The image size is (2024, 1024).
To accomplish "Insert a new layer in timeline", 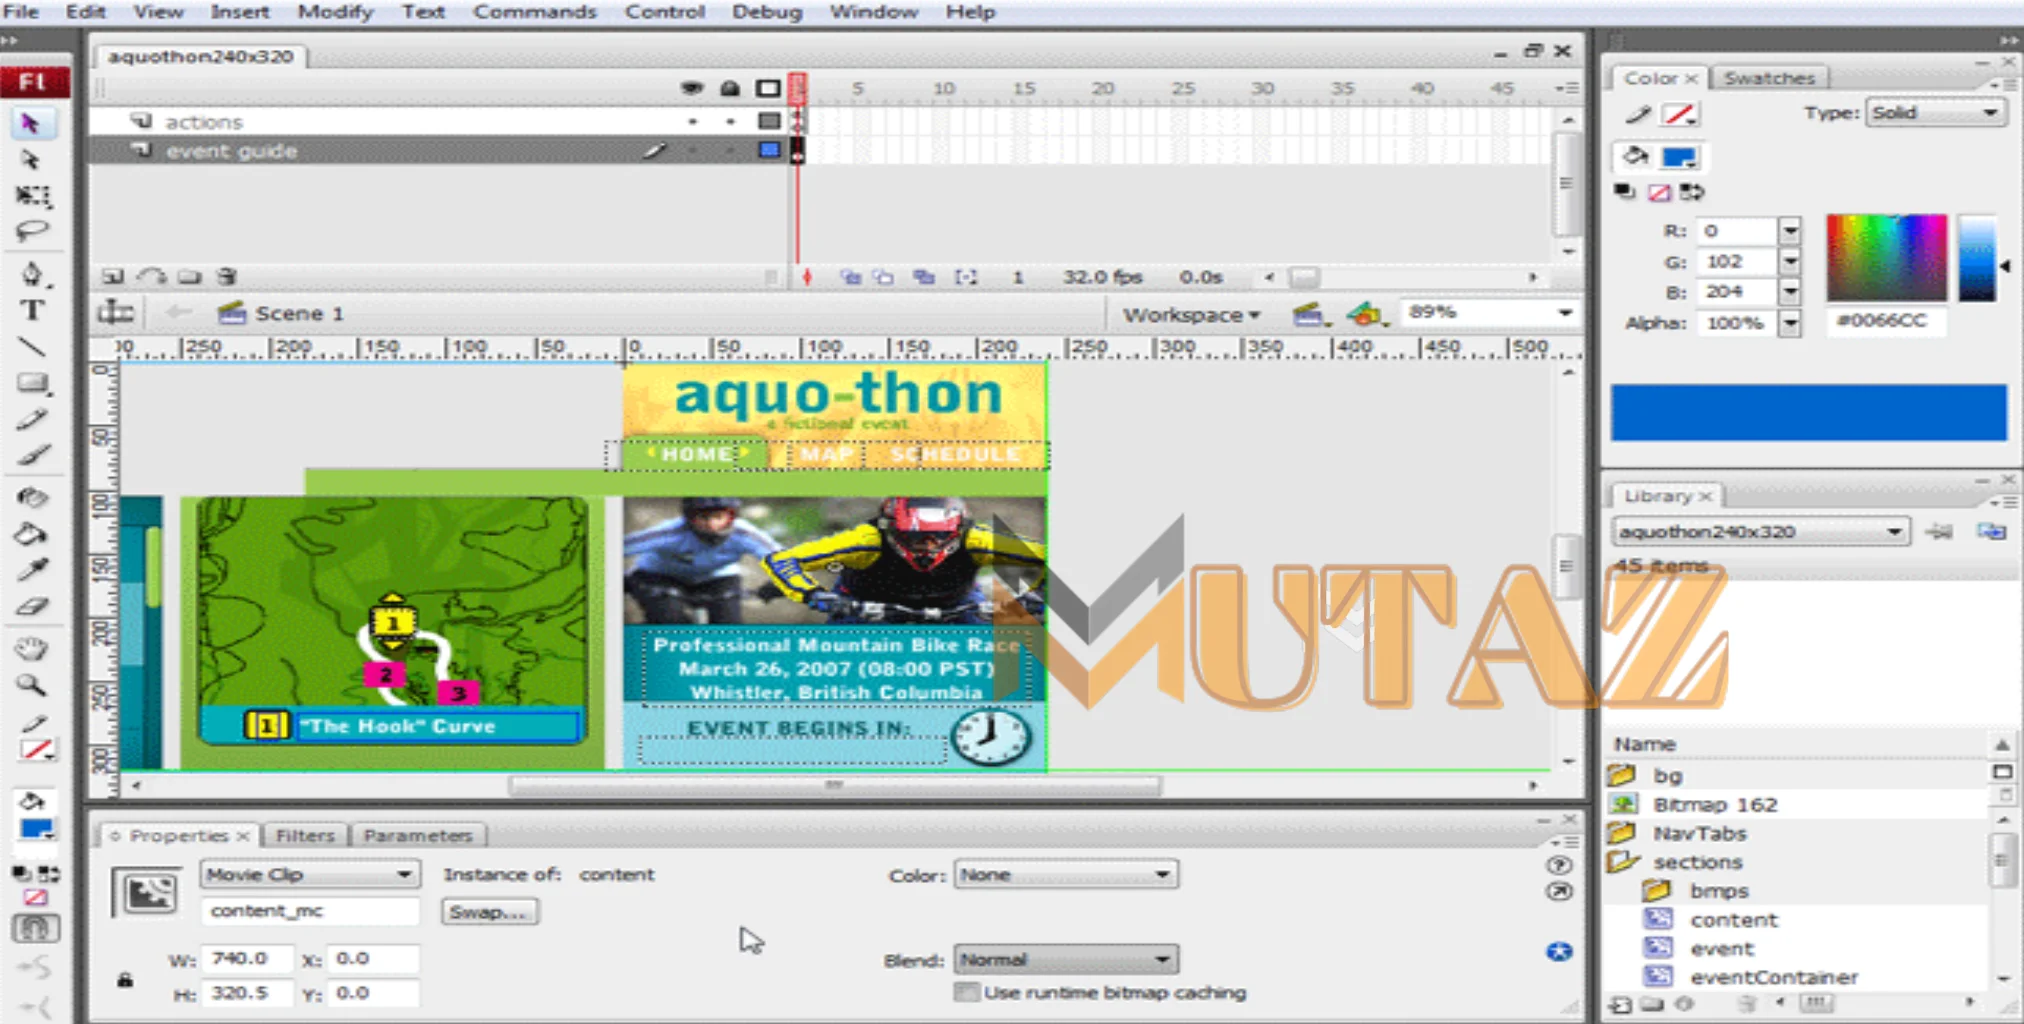I will coord(113,276).
